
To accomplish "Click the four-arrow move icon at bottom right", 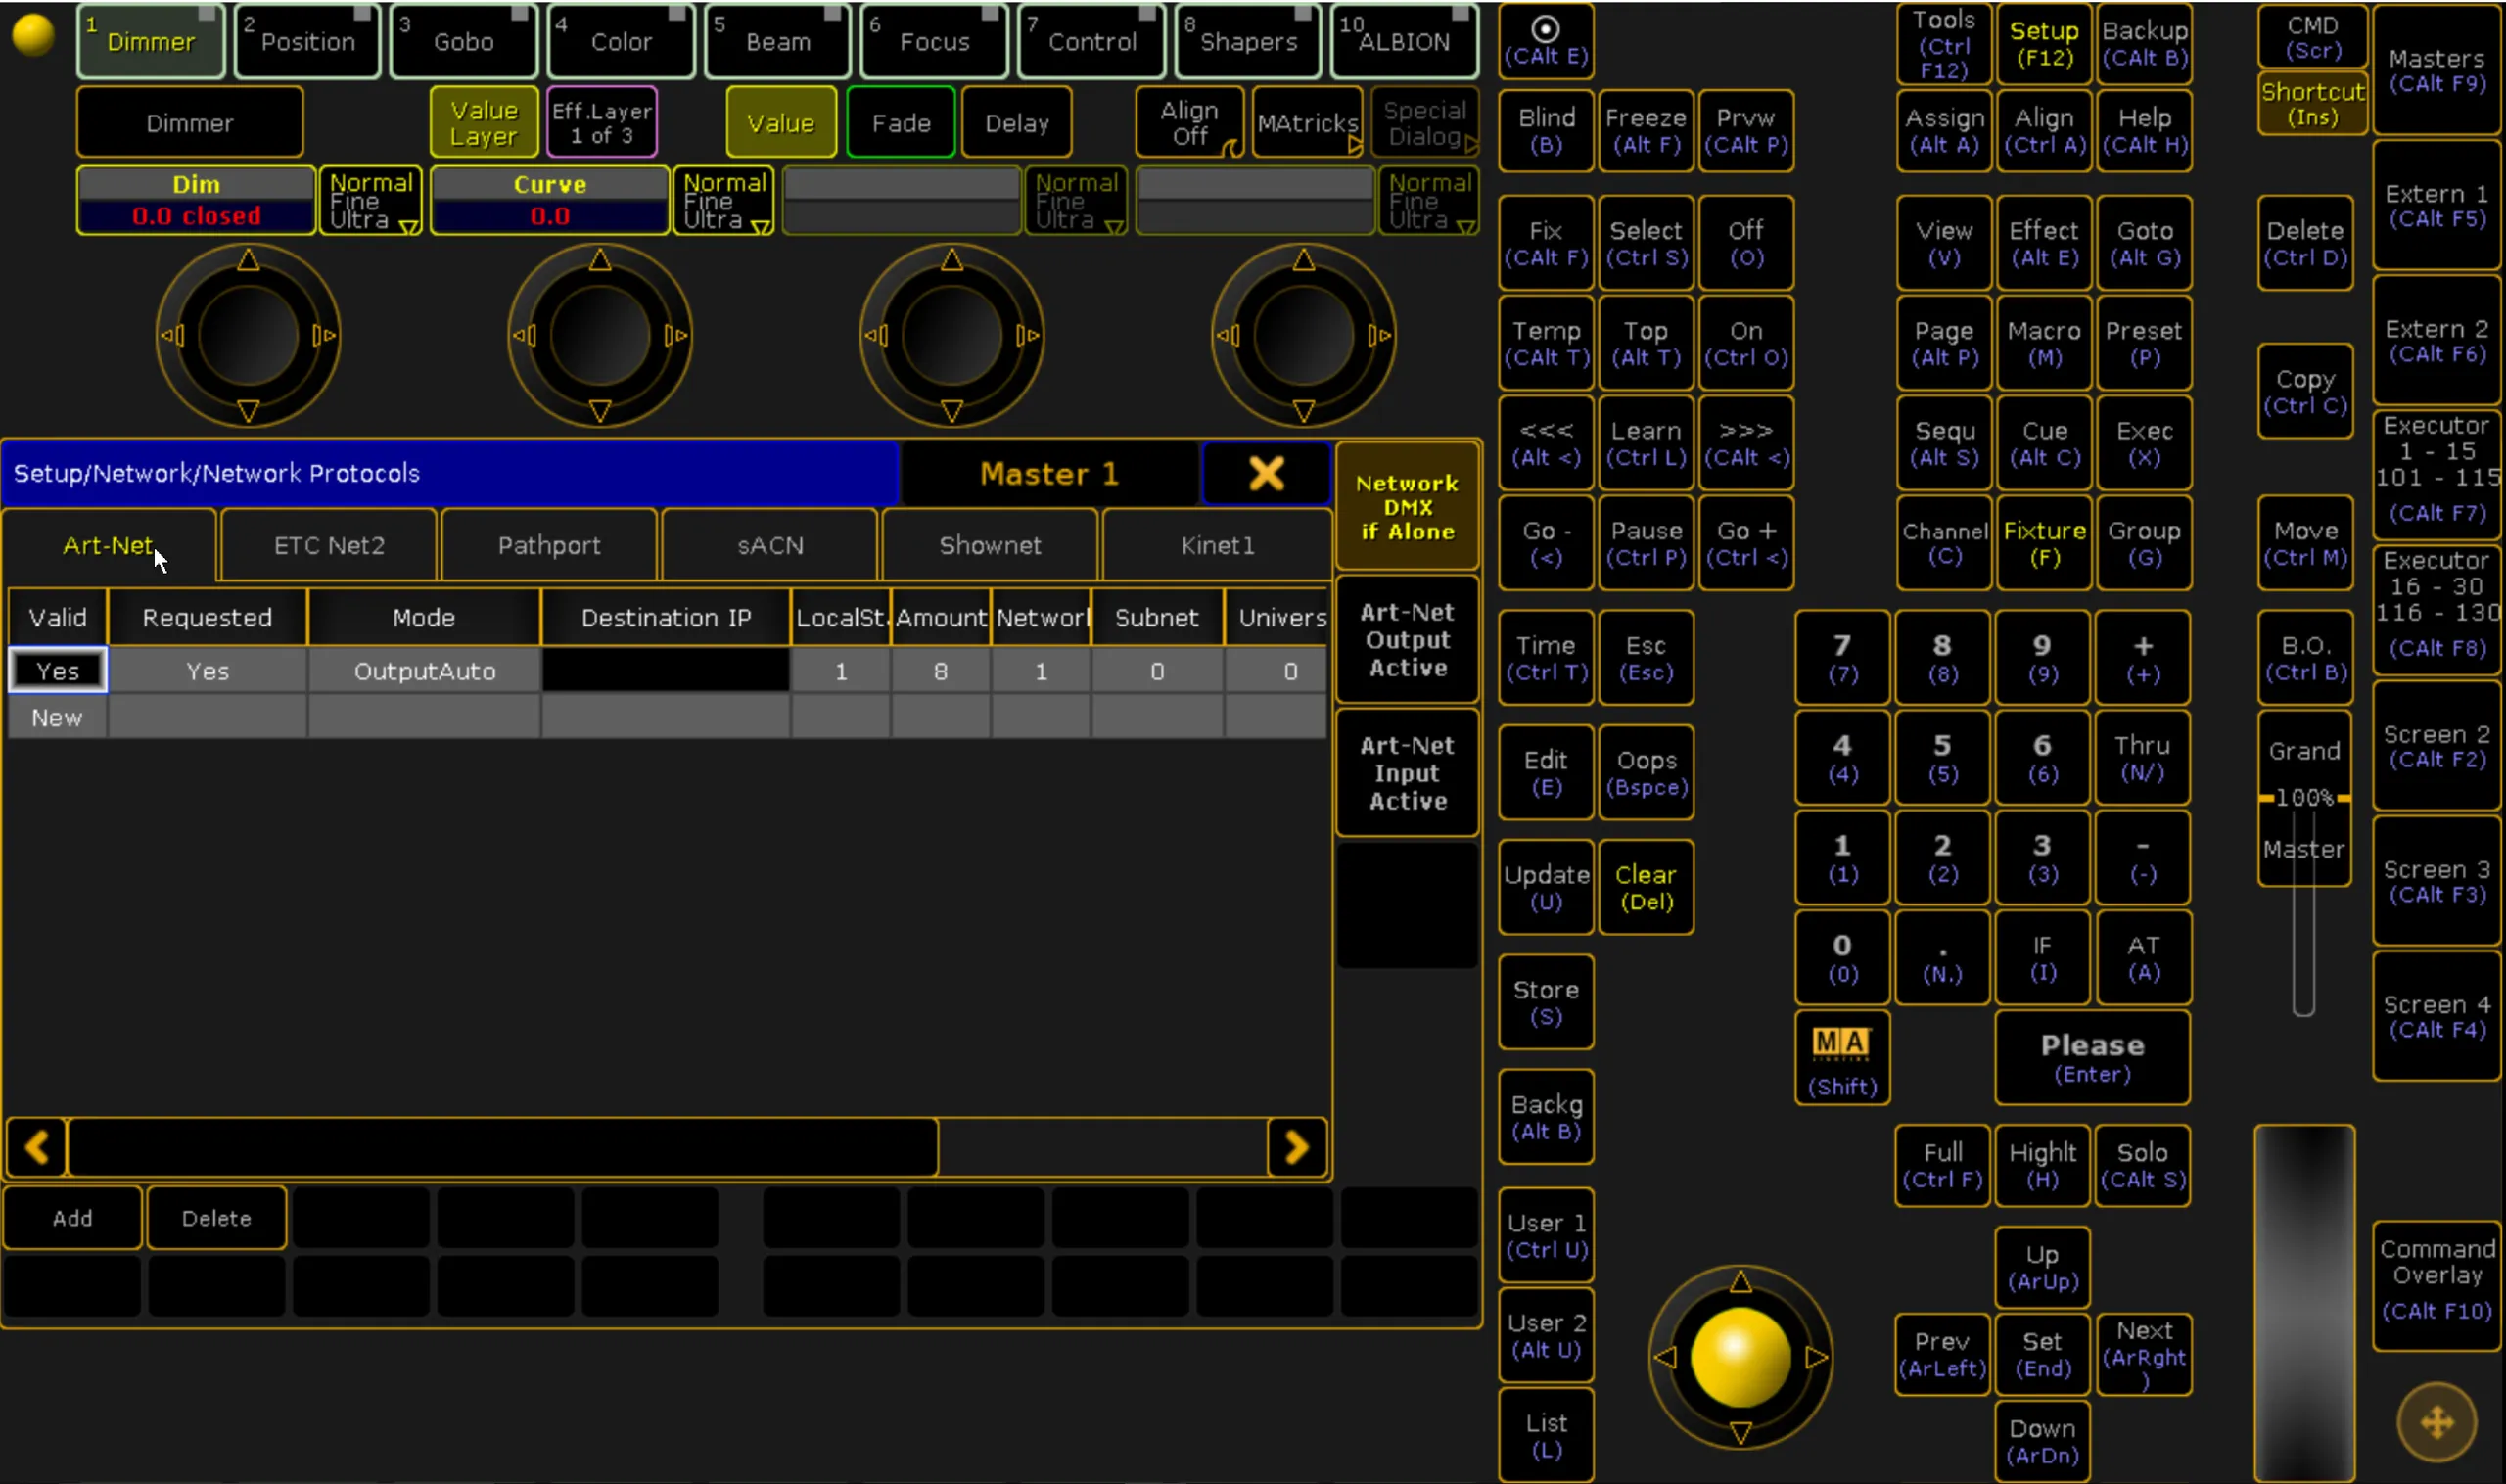I will click(2437, 1421).
